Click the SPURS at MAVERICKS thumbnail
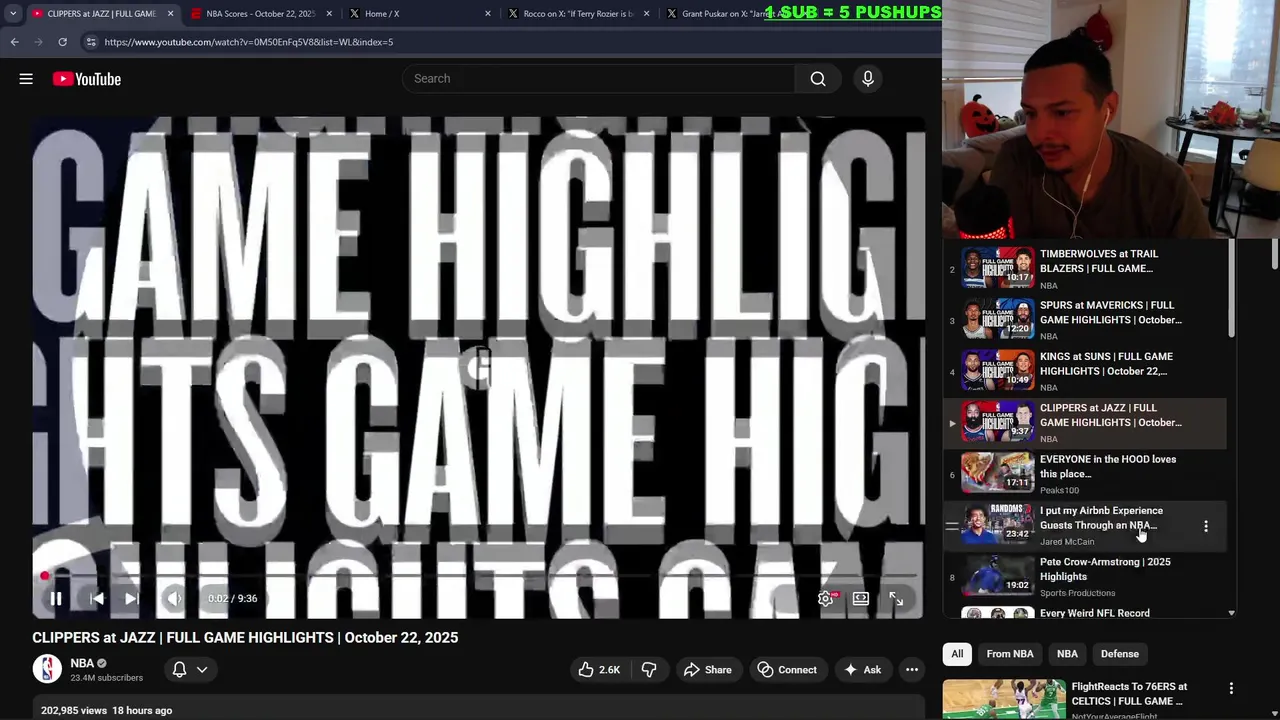 coord(998,320)
